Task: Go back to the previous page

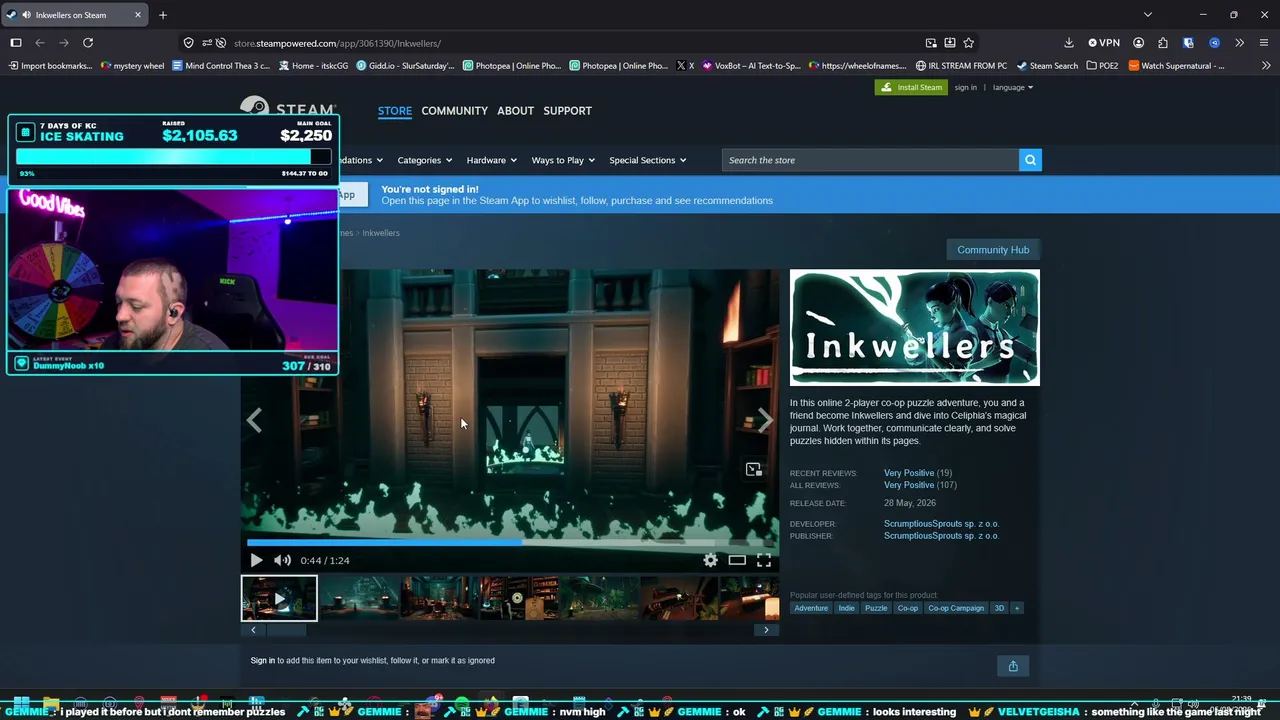Action: (40, 43)
